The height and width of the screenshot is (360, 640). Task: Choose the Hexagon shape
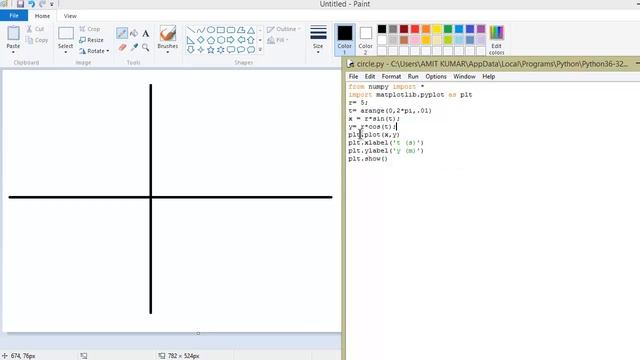tap(221, 40)
